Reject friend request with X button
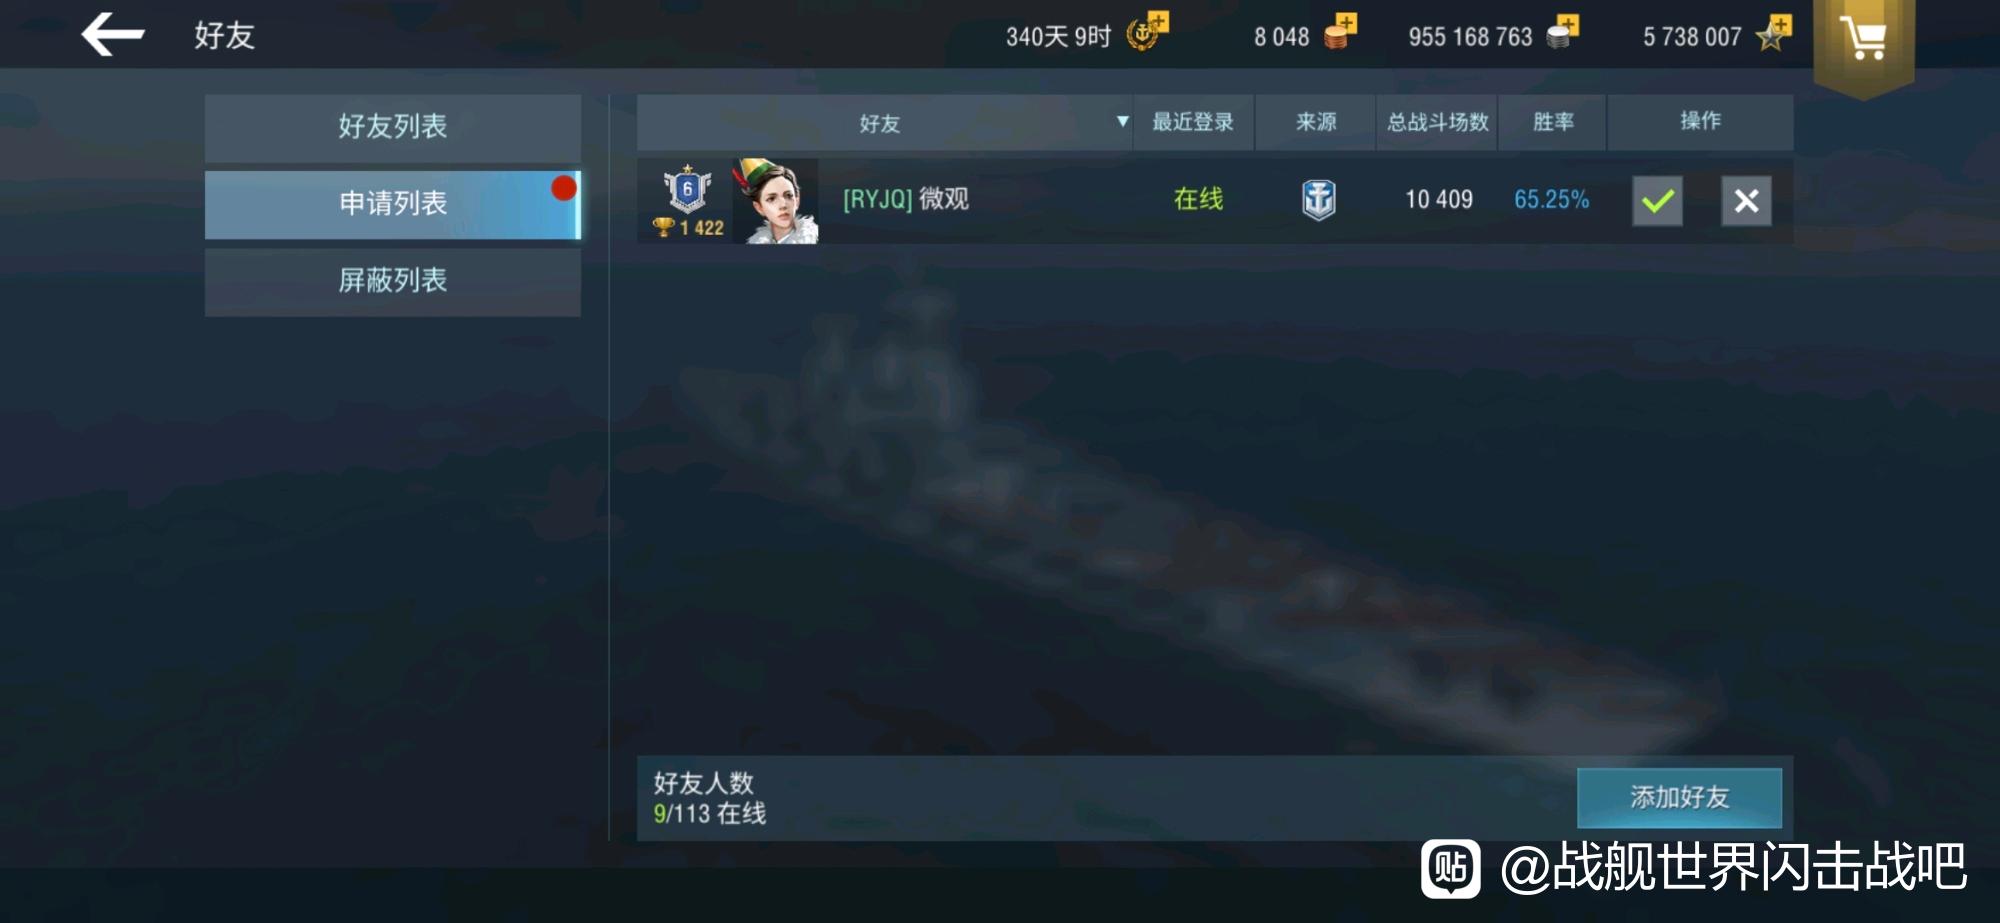The height and width of the screenshot is (923, 2000). click(1746, 201)
